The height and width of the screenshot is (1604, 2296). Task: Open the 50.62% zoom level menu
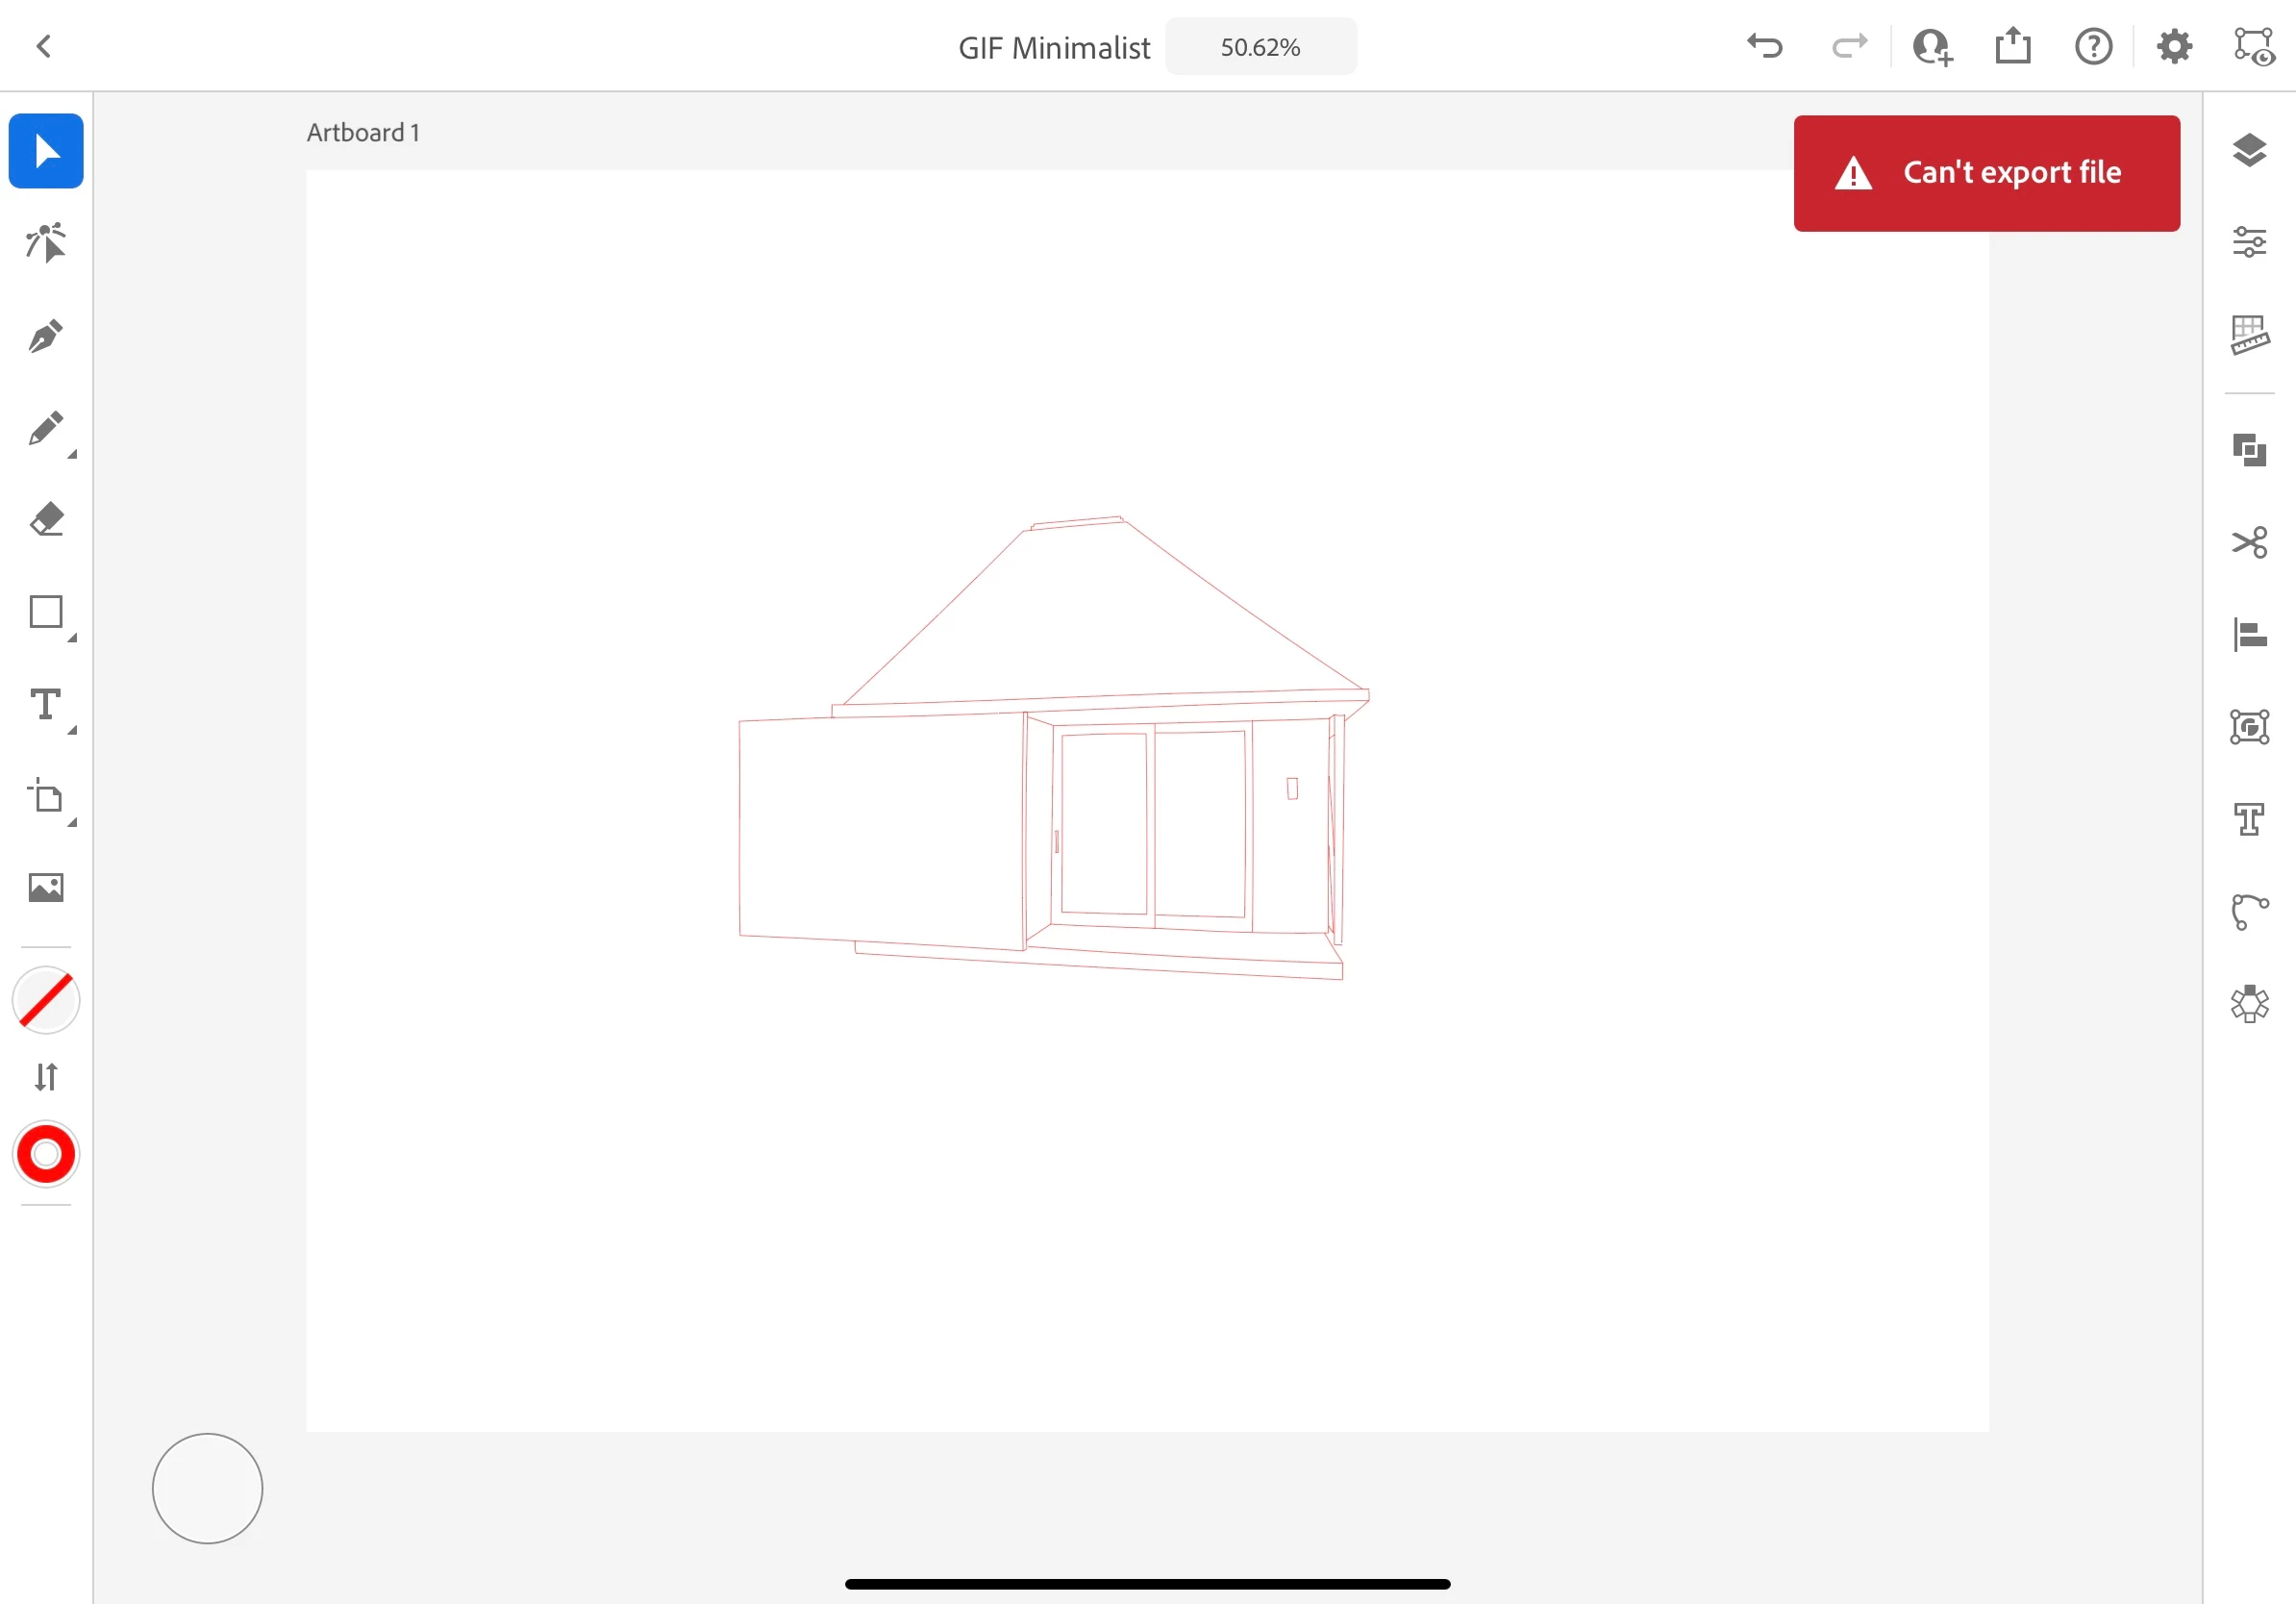click(1260, 47)
